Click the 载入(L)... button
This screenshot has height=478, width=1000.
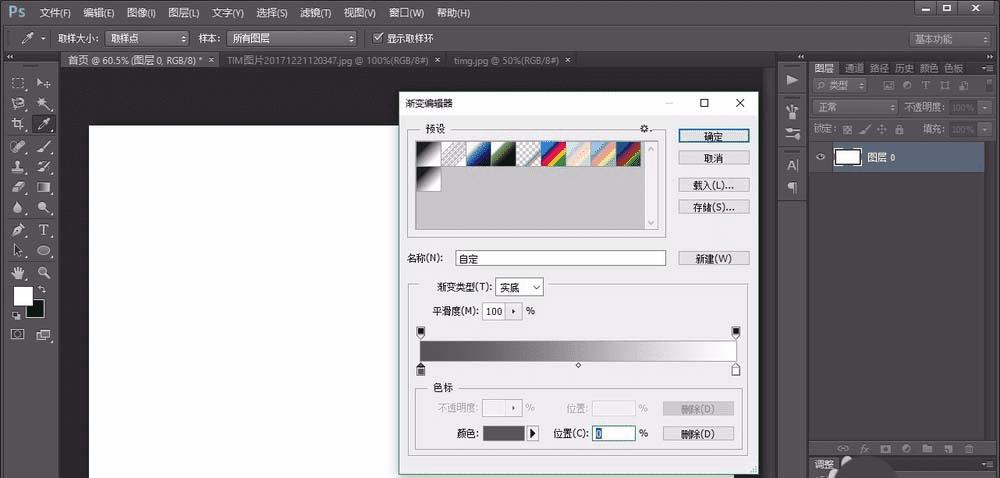pos(714,185)
